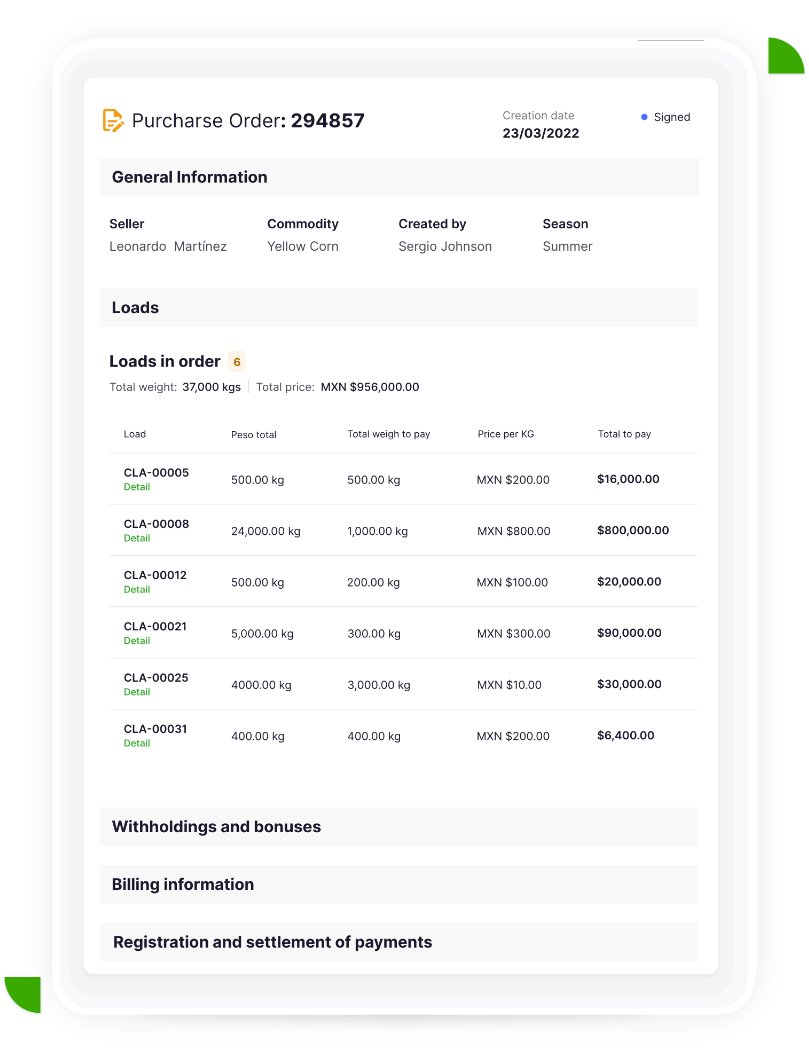View Detail of load CLA-00025

136,692
